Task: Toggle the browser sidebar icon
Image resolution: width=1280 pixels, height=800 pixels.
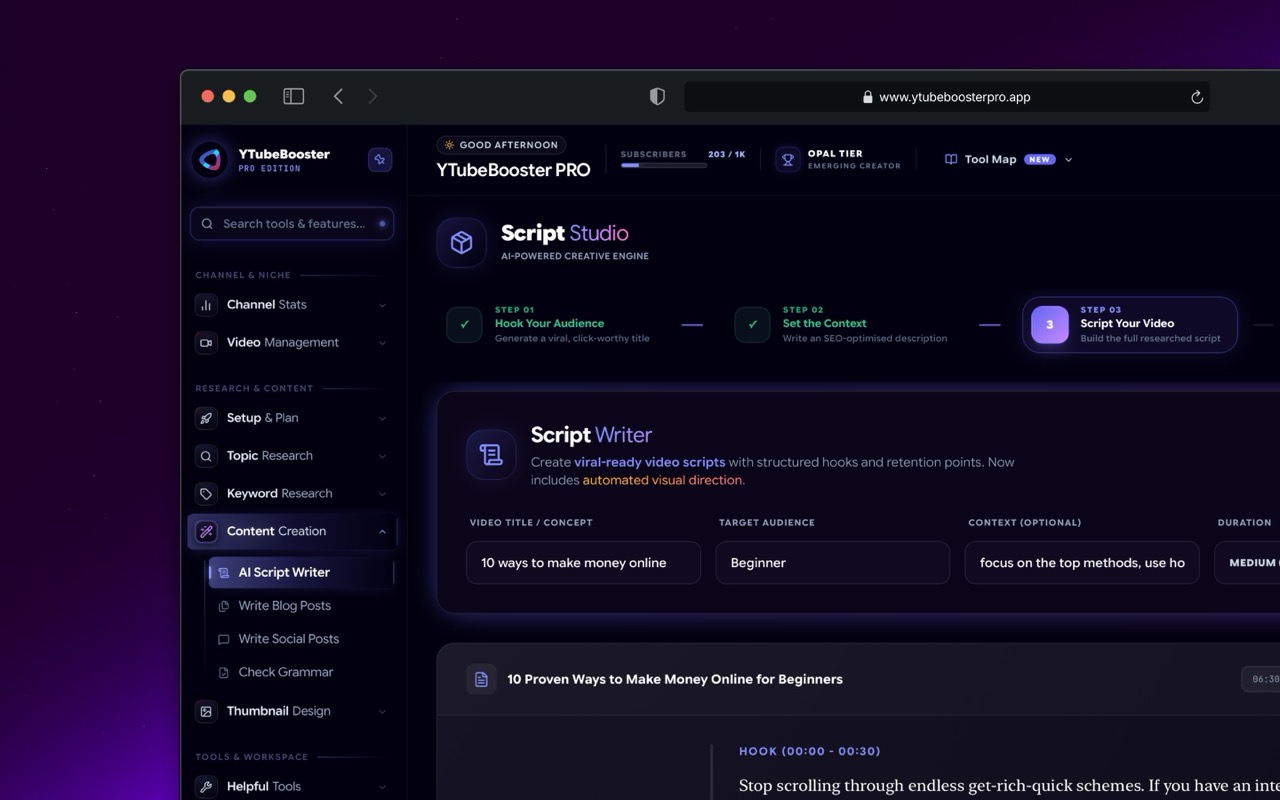Action: (293, 96)
